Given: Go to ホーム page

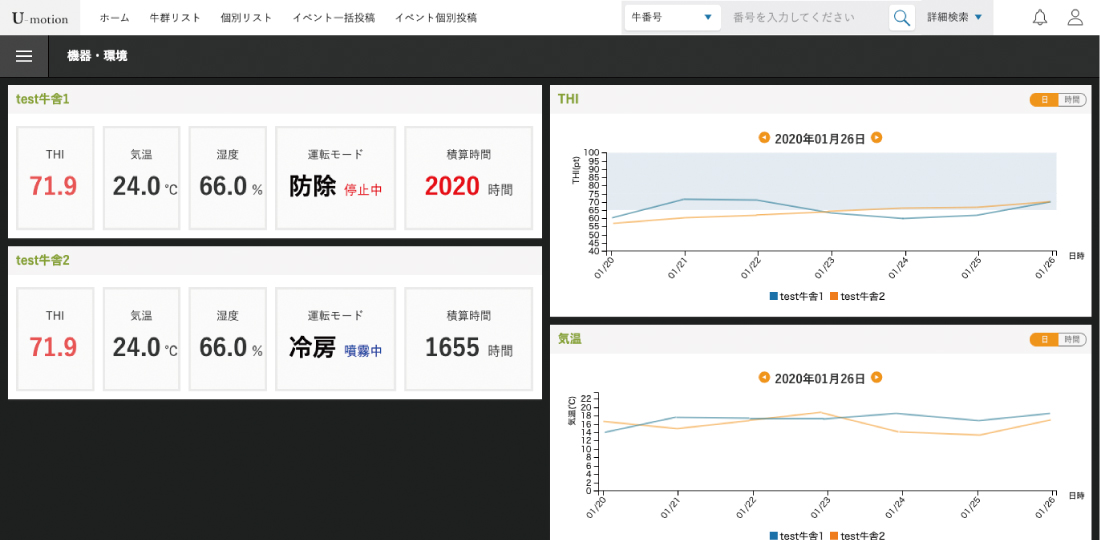Looking at the screenshot, I should coord(114,17).
